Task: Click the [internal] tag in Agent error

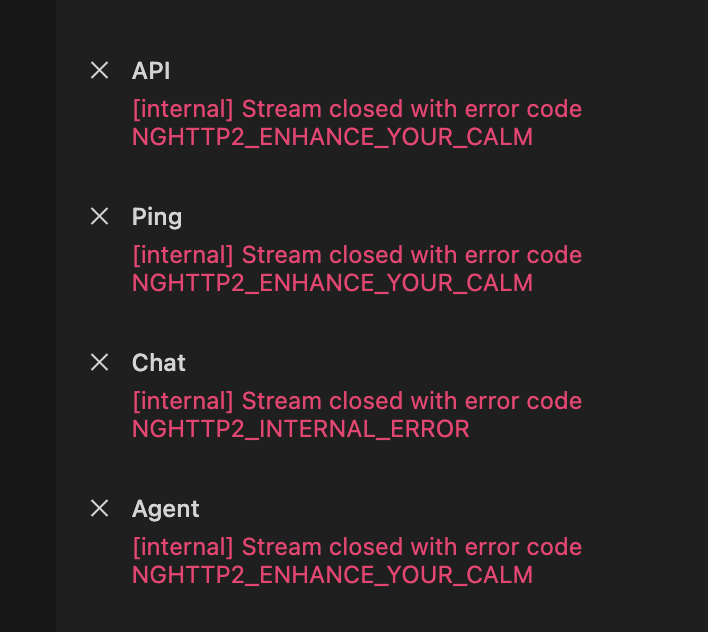Action: pyautogui.click(x=182, y=547)
